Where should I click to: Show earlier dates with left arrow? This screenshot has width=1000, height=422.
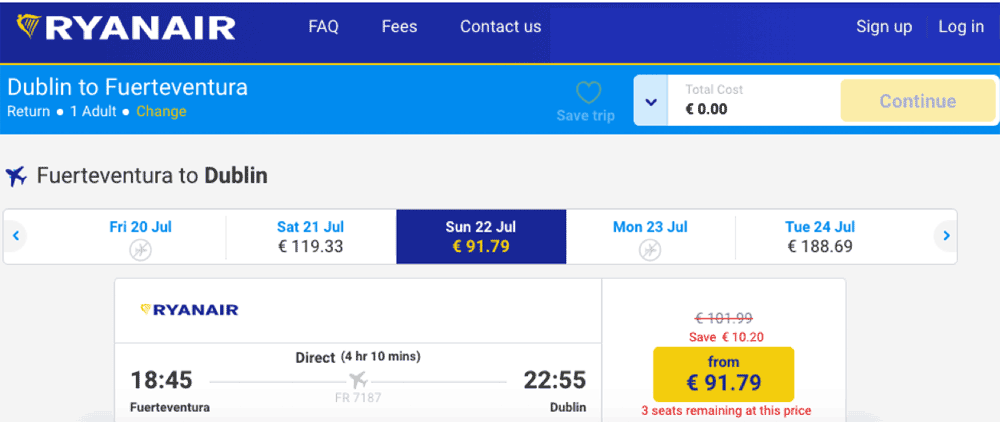click(16, 236)
